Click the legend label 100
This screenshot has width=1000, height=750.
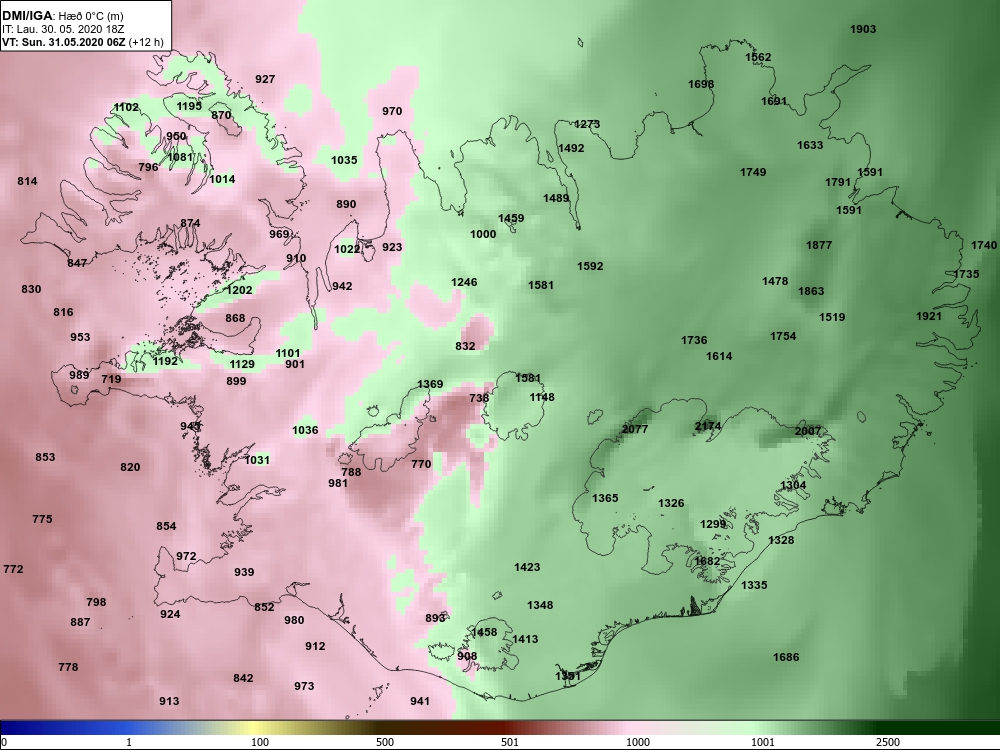click(x=260, y=742)
